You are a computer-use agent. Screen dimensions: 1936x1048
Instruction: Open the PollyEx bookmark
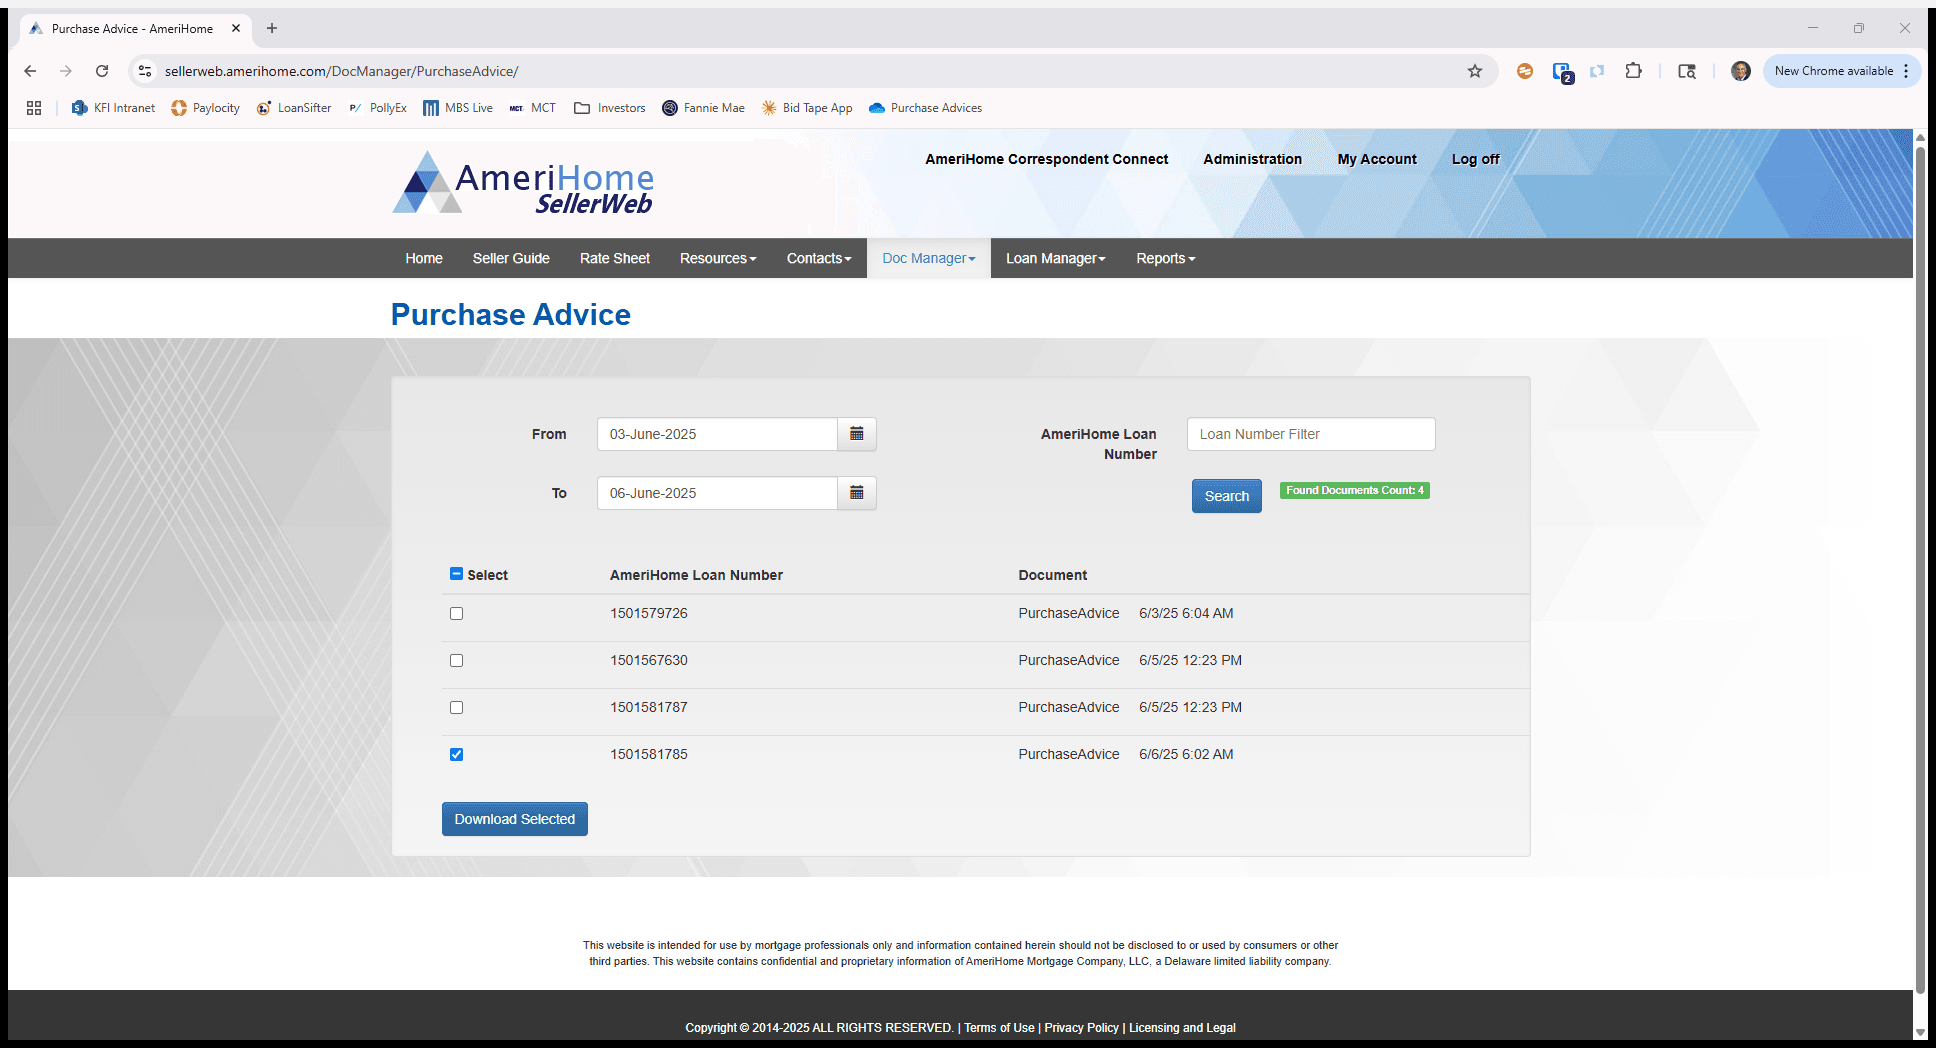(377, 108)
